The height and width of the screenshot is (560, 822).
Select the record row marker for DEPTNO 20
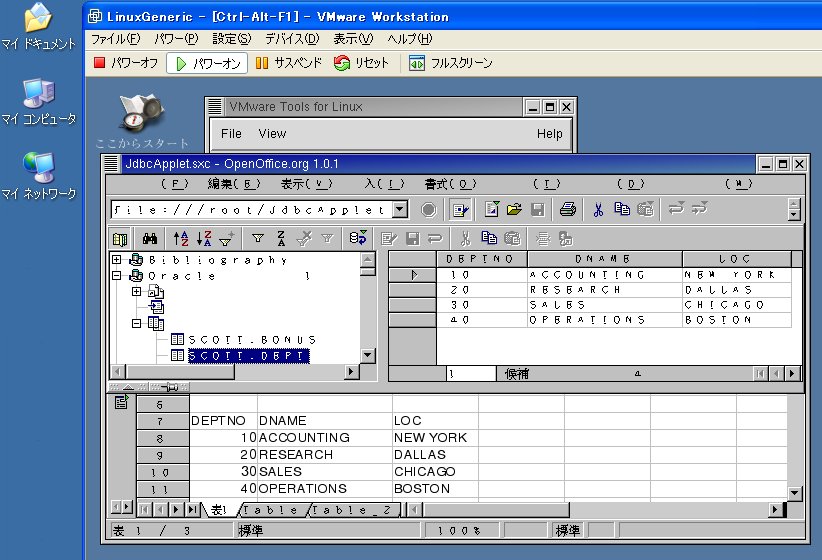(x=413, y=290)
